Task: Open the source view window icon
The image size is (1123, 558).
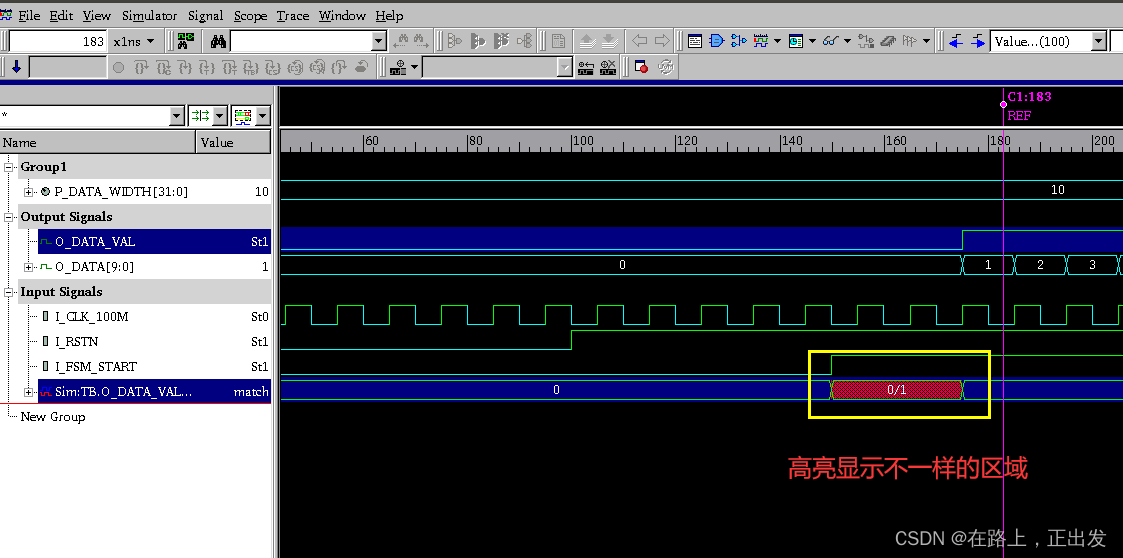Action: (695, 41)
